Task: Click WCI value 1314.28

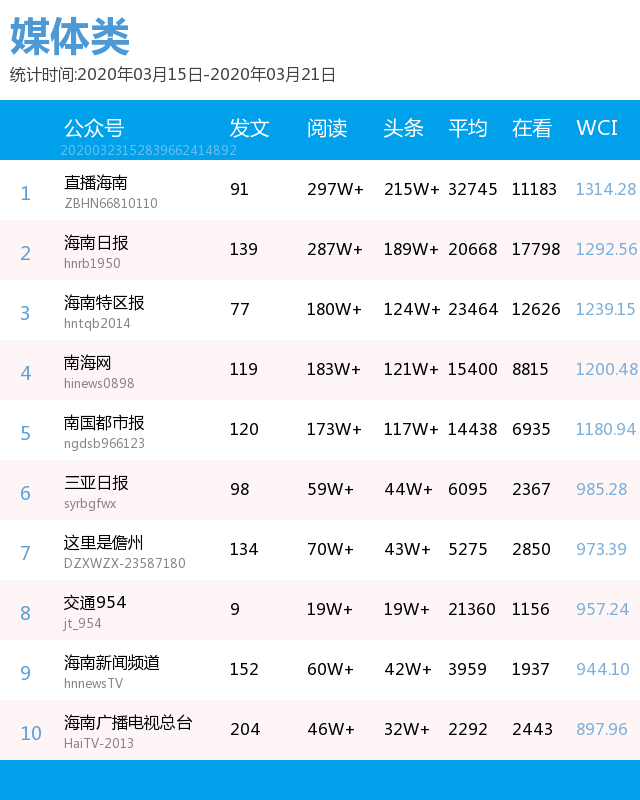Action: [606, 189]
